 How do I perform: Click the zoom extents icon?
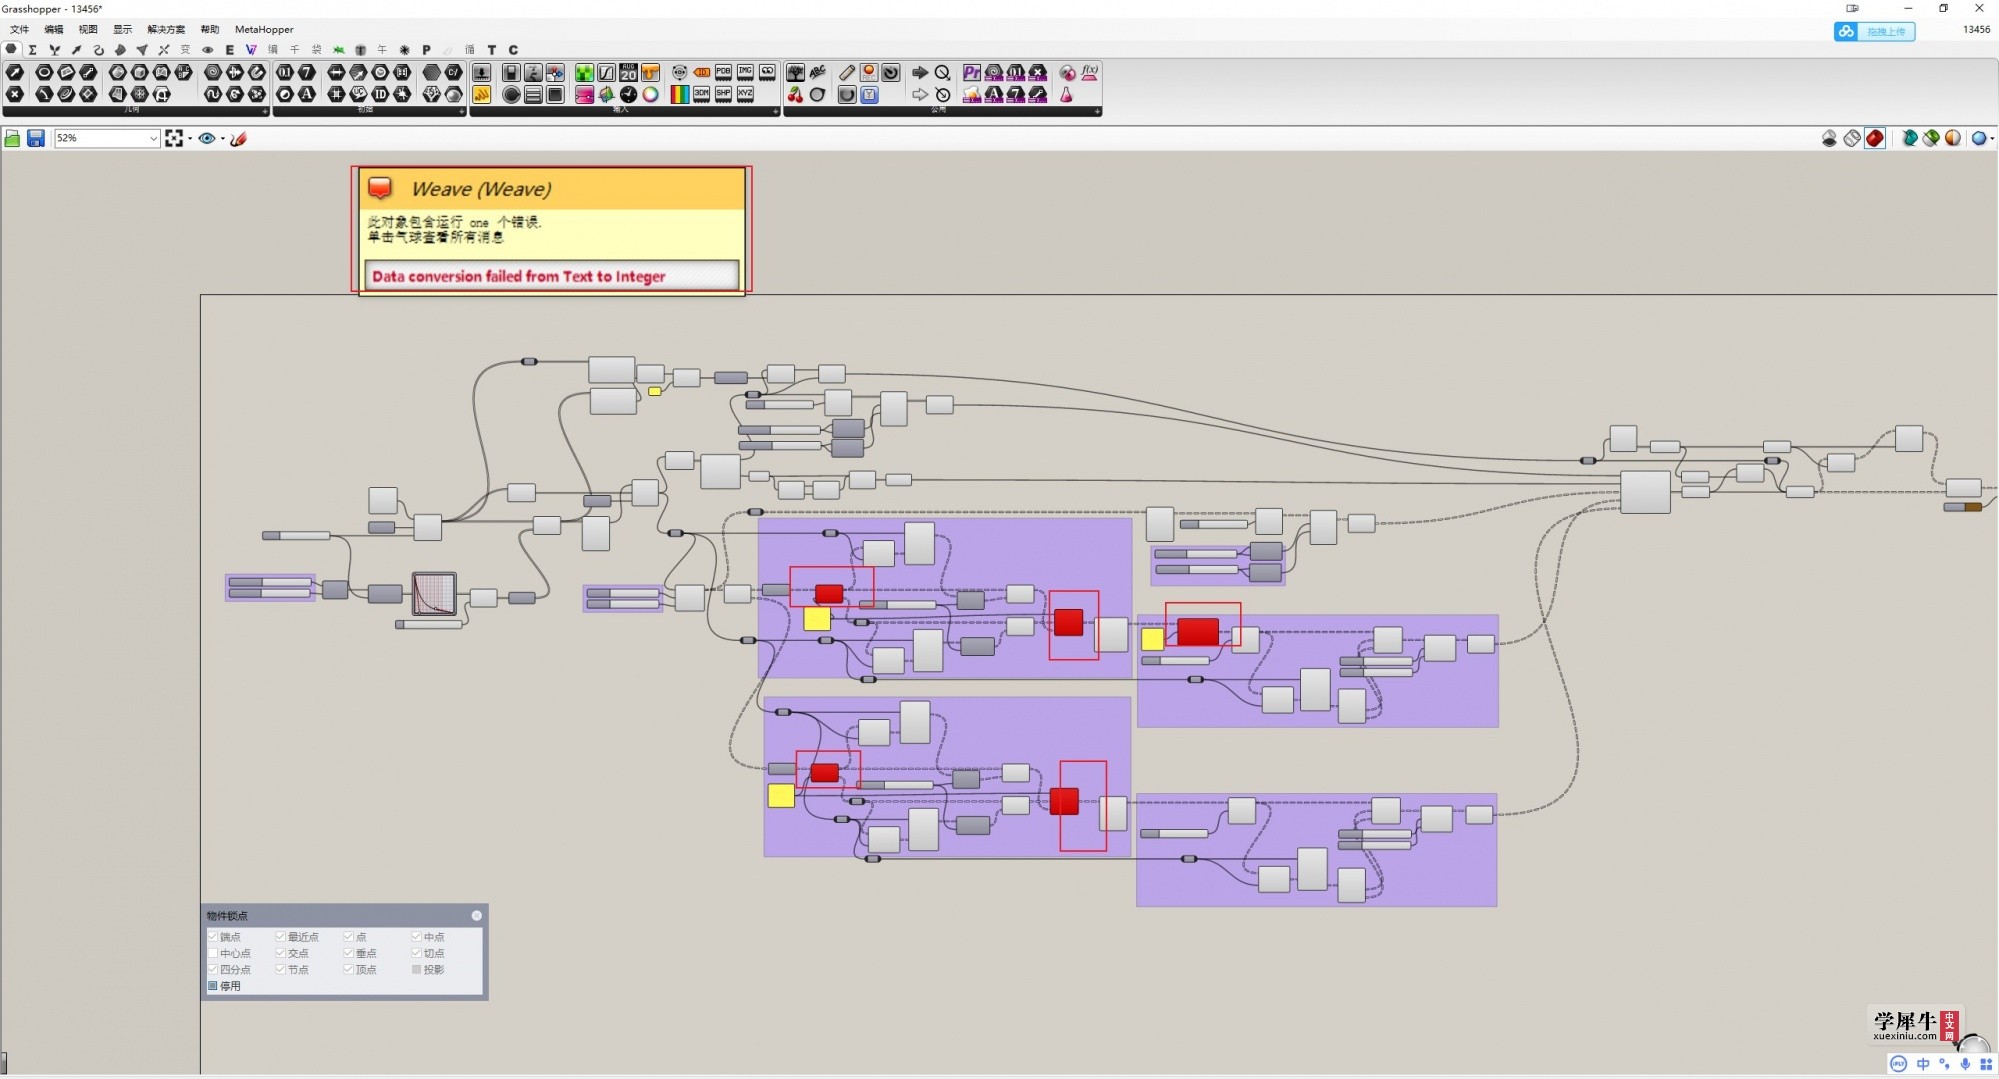(x=174, y=138)
